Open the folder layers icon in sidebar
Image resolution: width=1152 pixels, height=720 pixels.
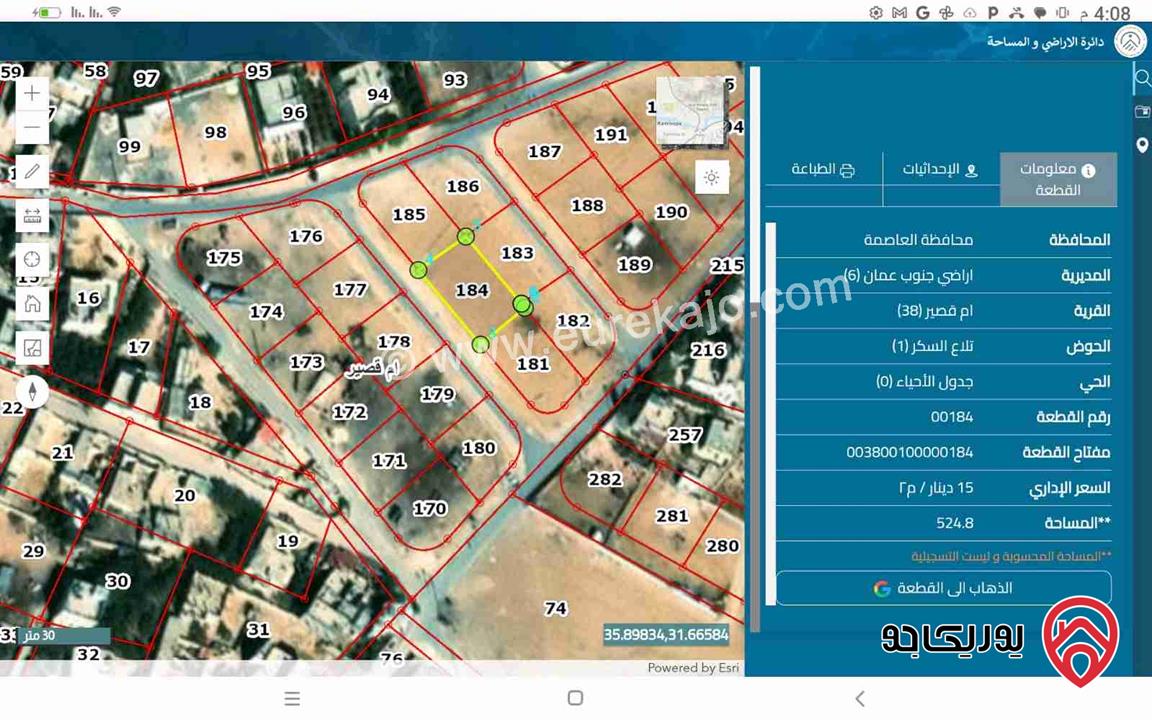coord(1142,112)
